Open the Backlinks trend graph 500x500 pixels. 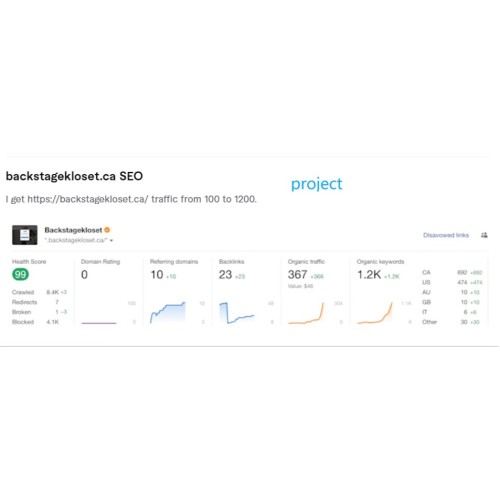[237, 312]
